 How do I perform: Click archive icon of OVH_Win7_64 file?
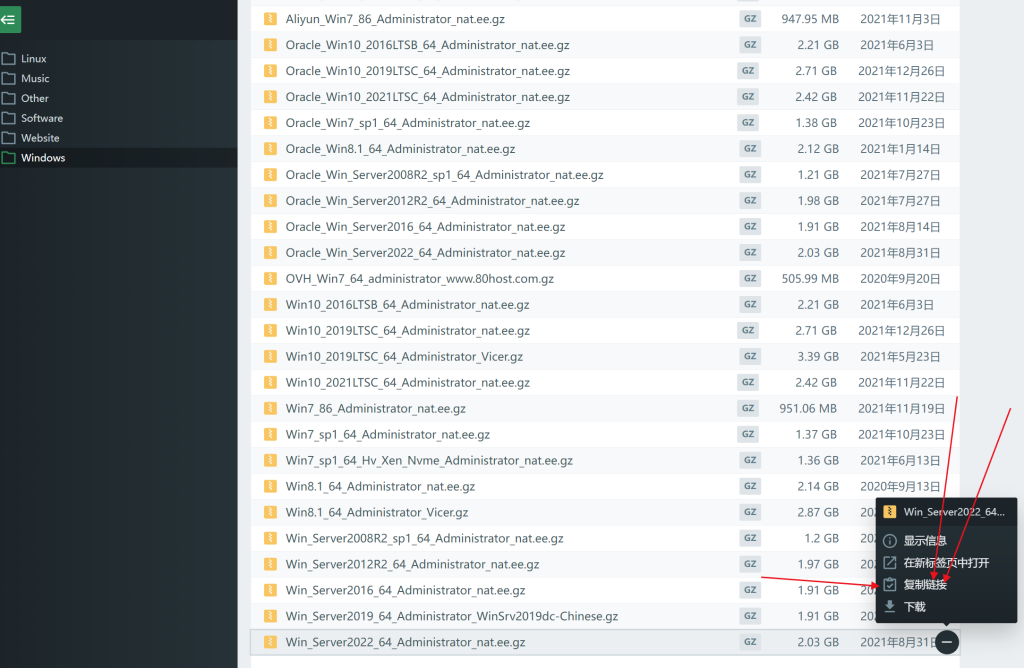tap(270, 279)
